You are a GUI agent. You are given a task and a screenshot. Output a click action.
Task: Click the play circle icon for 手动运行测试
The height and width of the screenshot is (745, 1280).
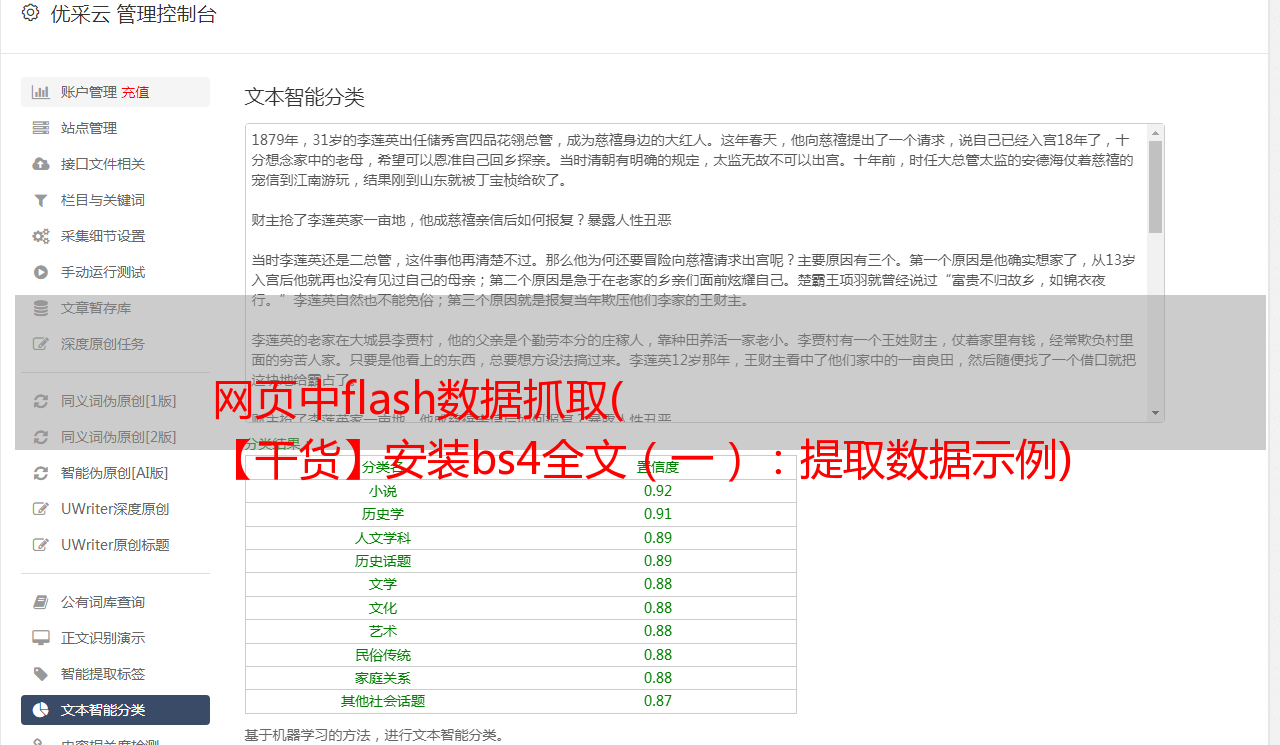pos(41,272)
